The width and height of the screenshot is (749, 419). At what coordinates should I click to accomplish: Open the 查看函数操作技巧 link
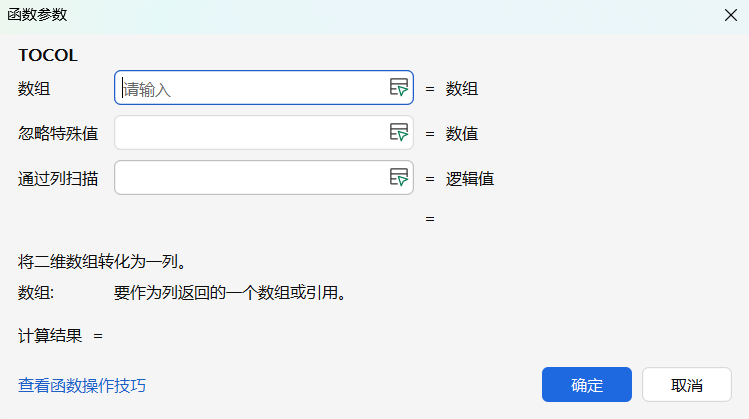pos(82,385)
